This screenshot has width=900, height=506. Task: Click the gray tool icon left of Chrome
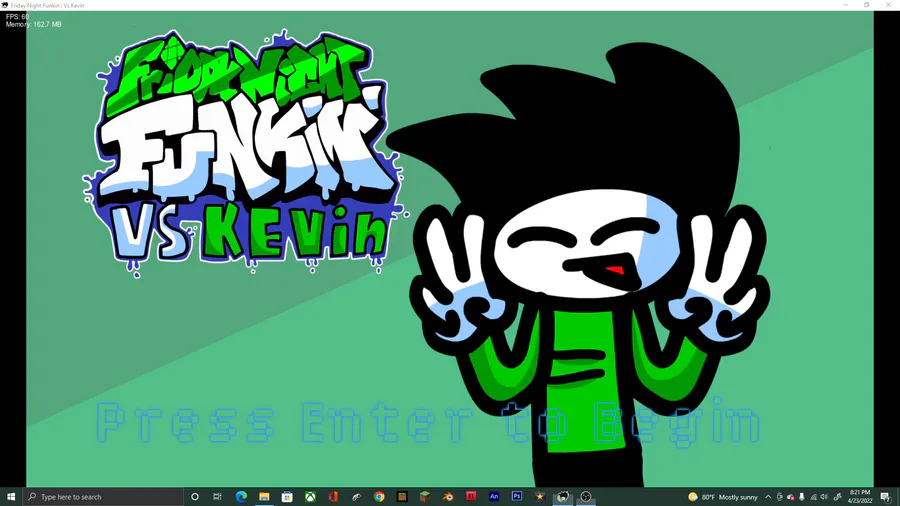coord(356,497)
